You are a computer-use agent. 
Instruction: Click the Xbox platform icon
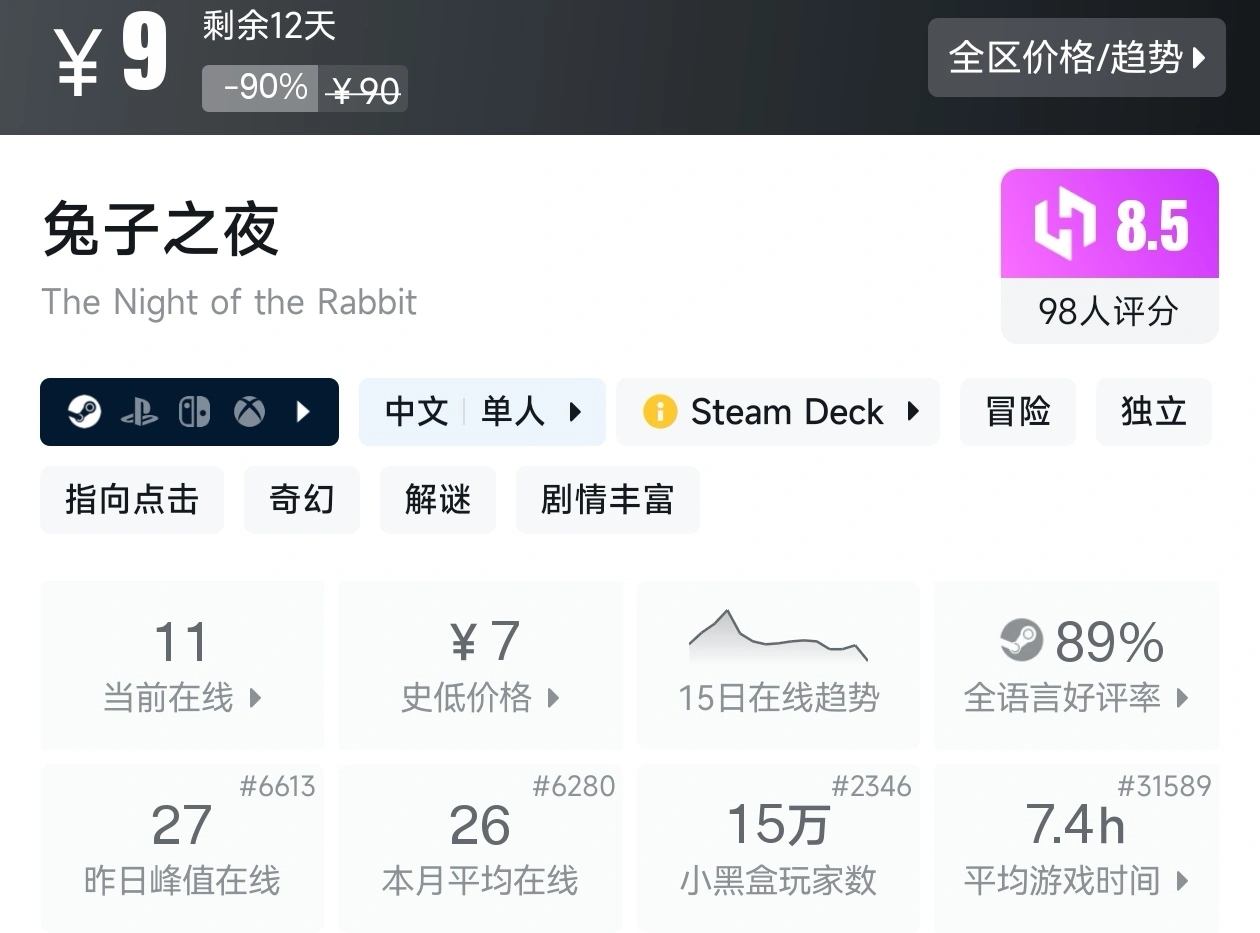click(x=249, y=412)
